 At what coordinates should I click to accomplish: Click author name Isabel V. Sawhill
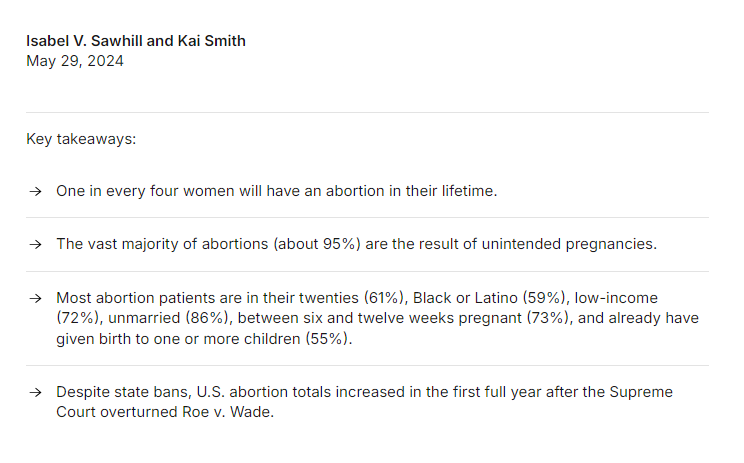84,41
